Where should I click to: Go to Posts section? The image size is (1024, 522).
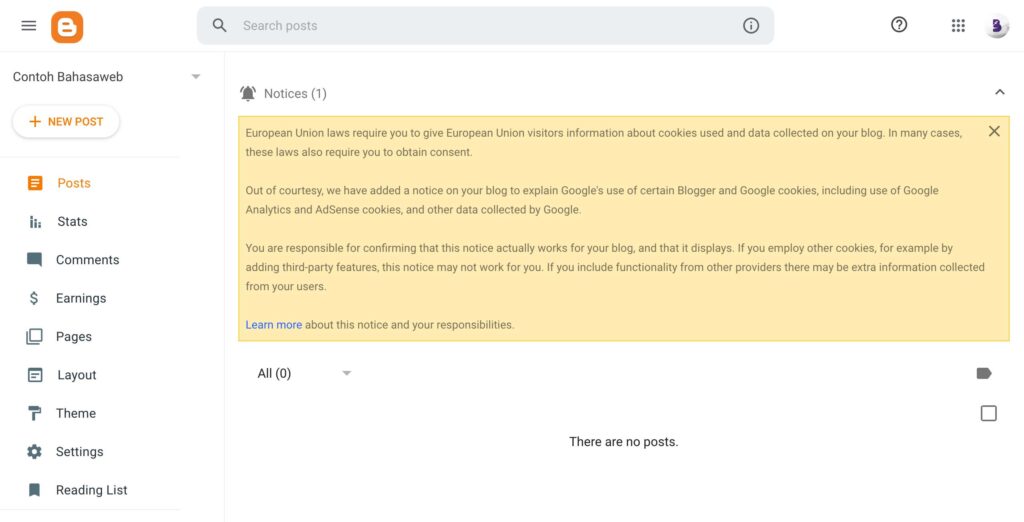click(74, 183)
